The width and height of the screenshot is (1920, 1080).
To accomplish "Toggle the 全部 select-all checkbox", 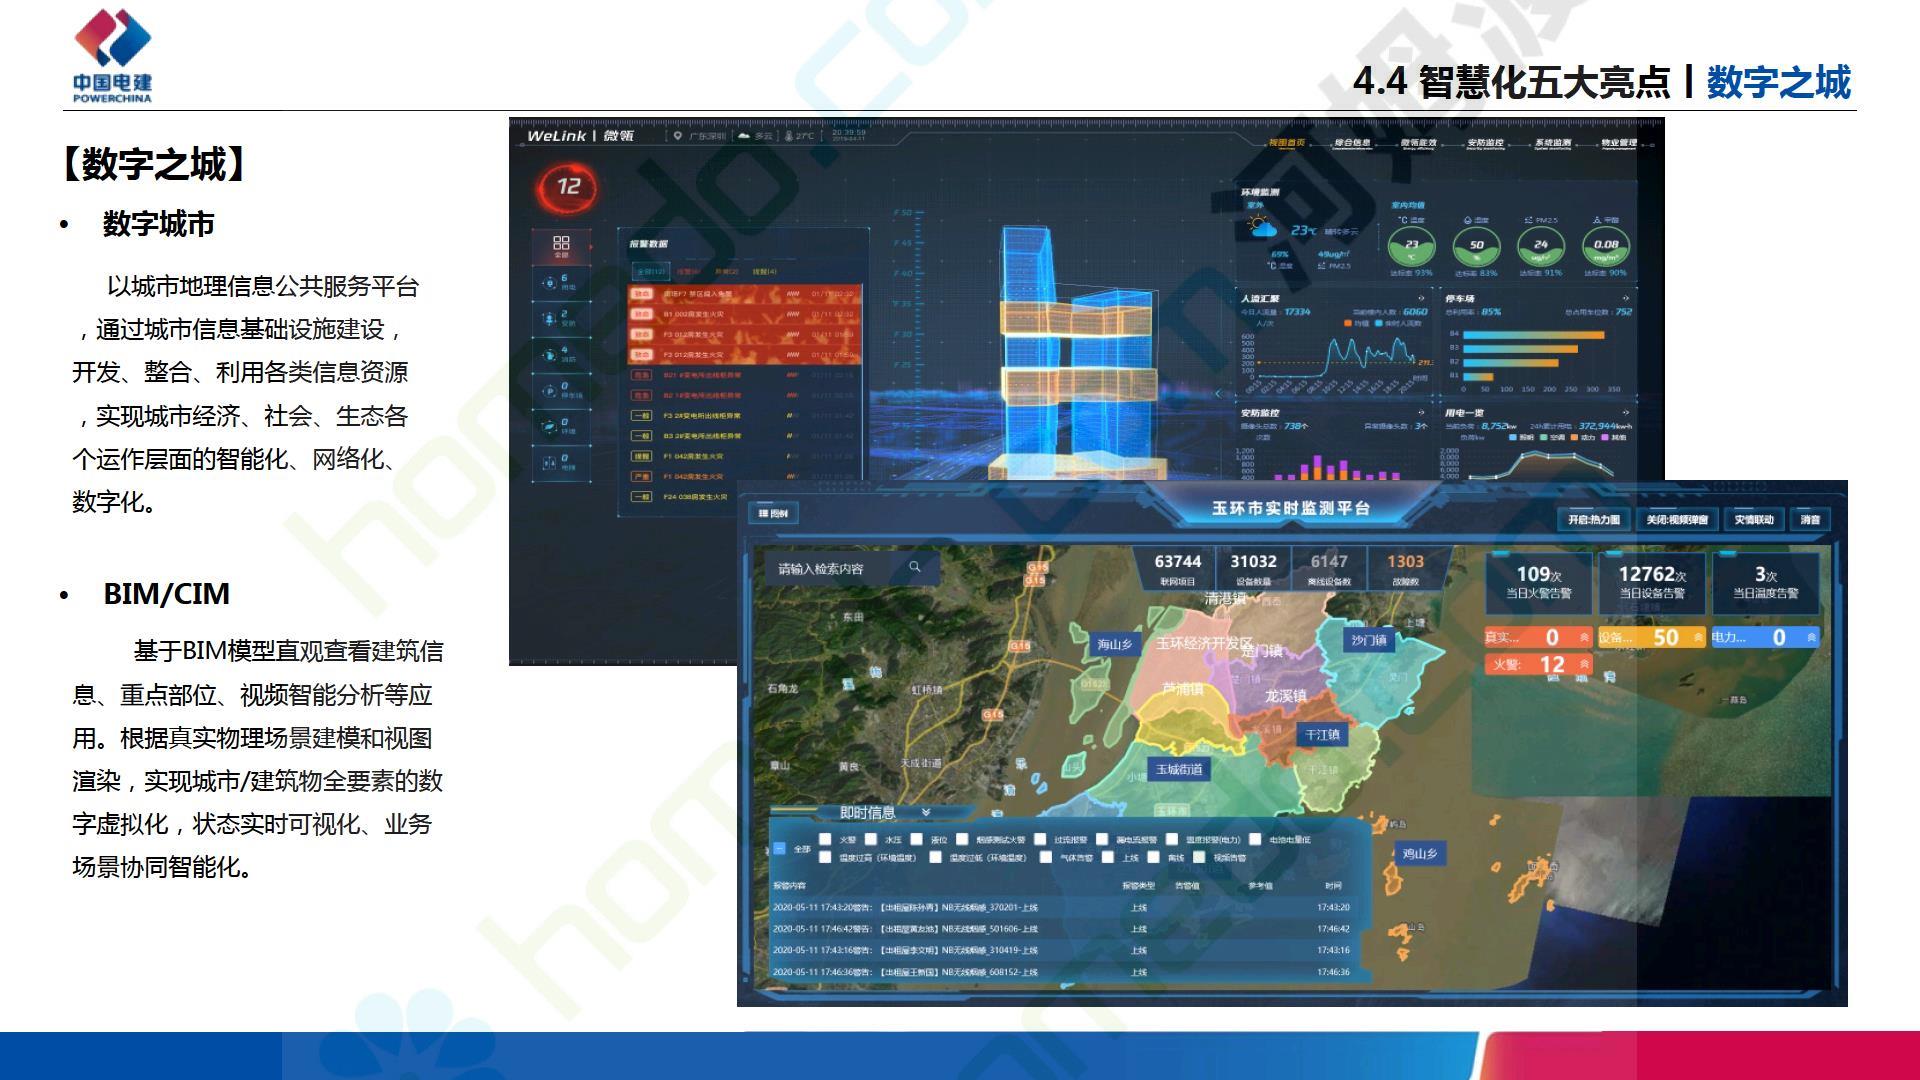I will (x=779, y=848).
